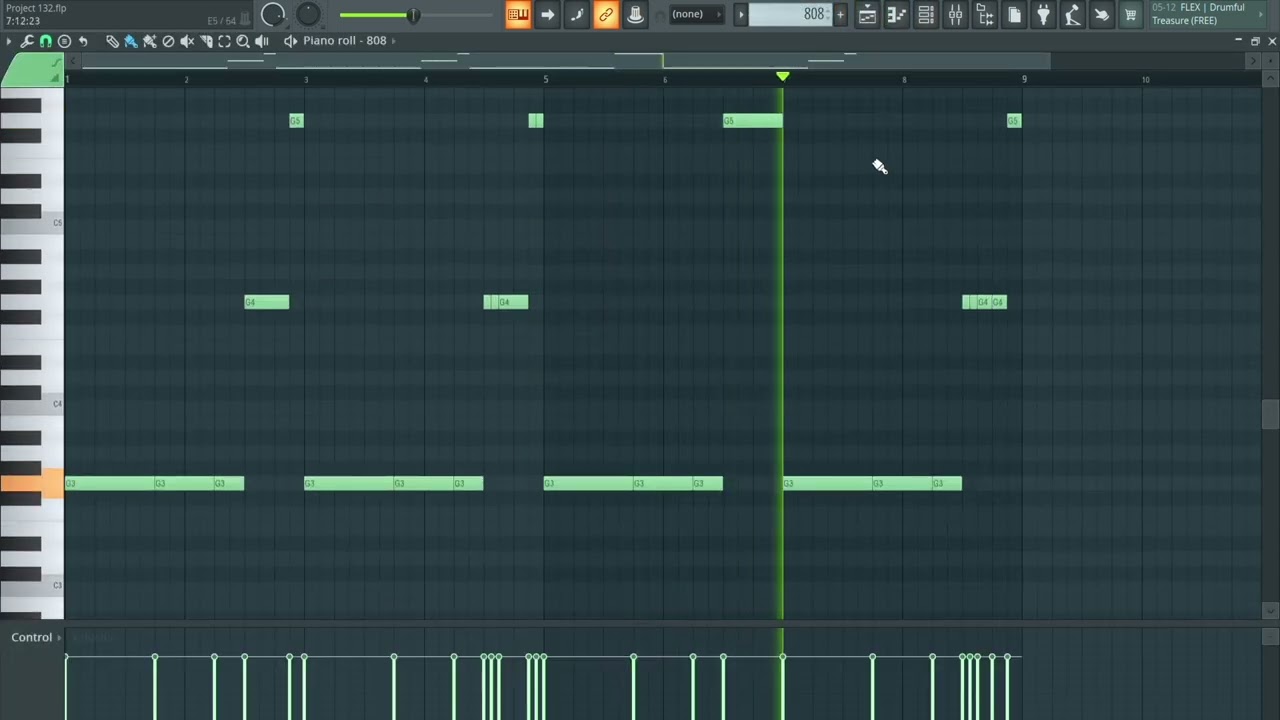Click the arrow left of pattern 808
The width and height of the screenshot is (1280, 720).
coord(741,14)
